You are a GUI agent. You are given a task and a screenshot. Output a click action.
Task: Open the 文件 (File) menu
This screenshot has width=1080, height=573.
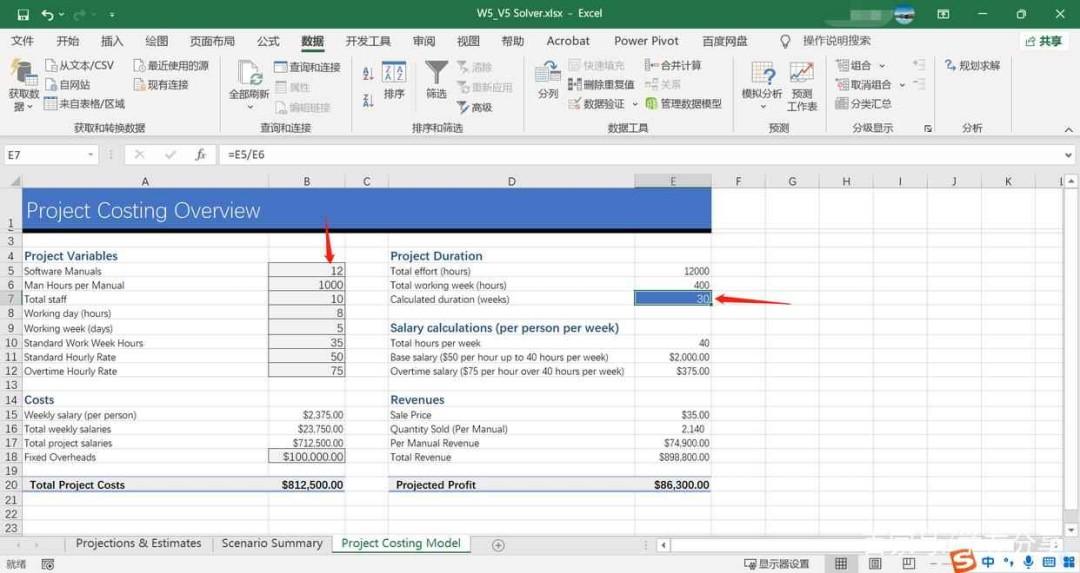tap(22, 41)
